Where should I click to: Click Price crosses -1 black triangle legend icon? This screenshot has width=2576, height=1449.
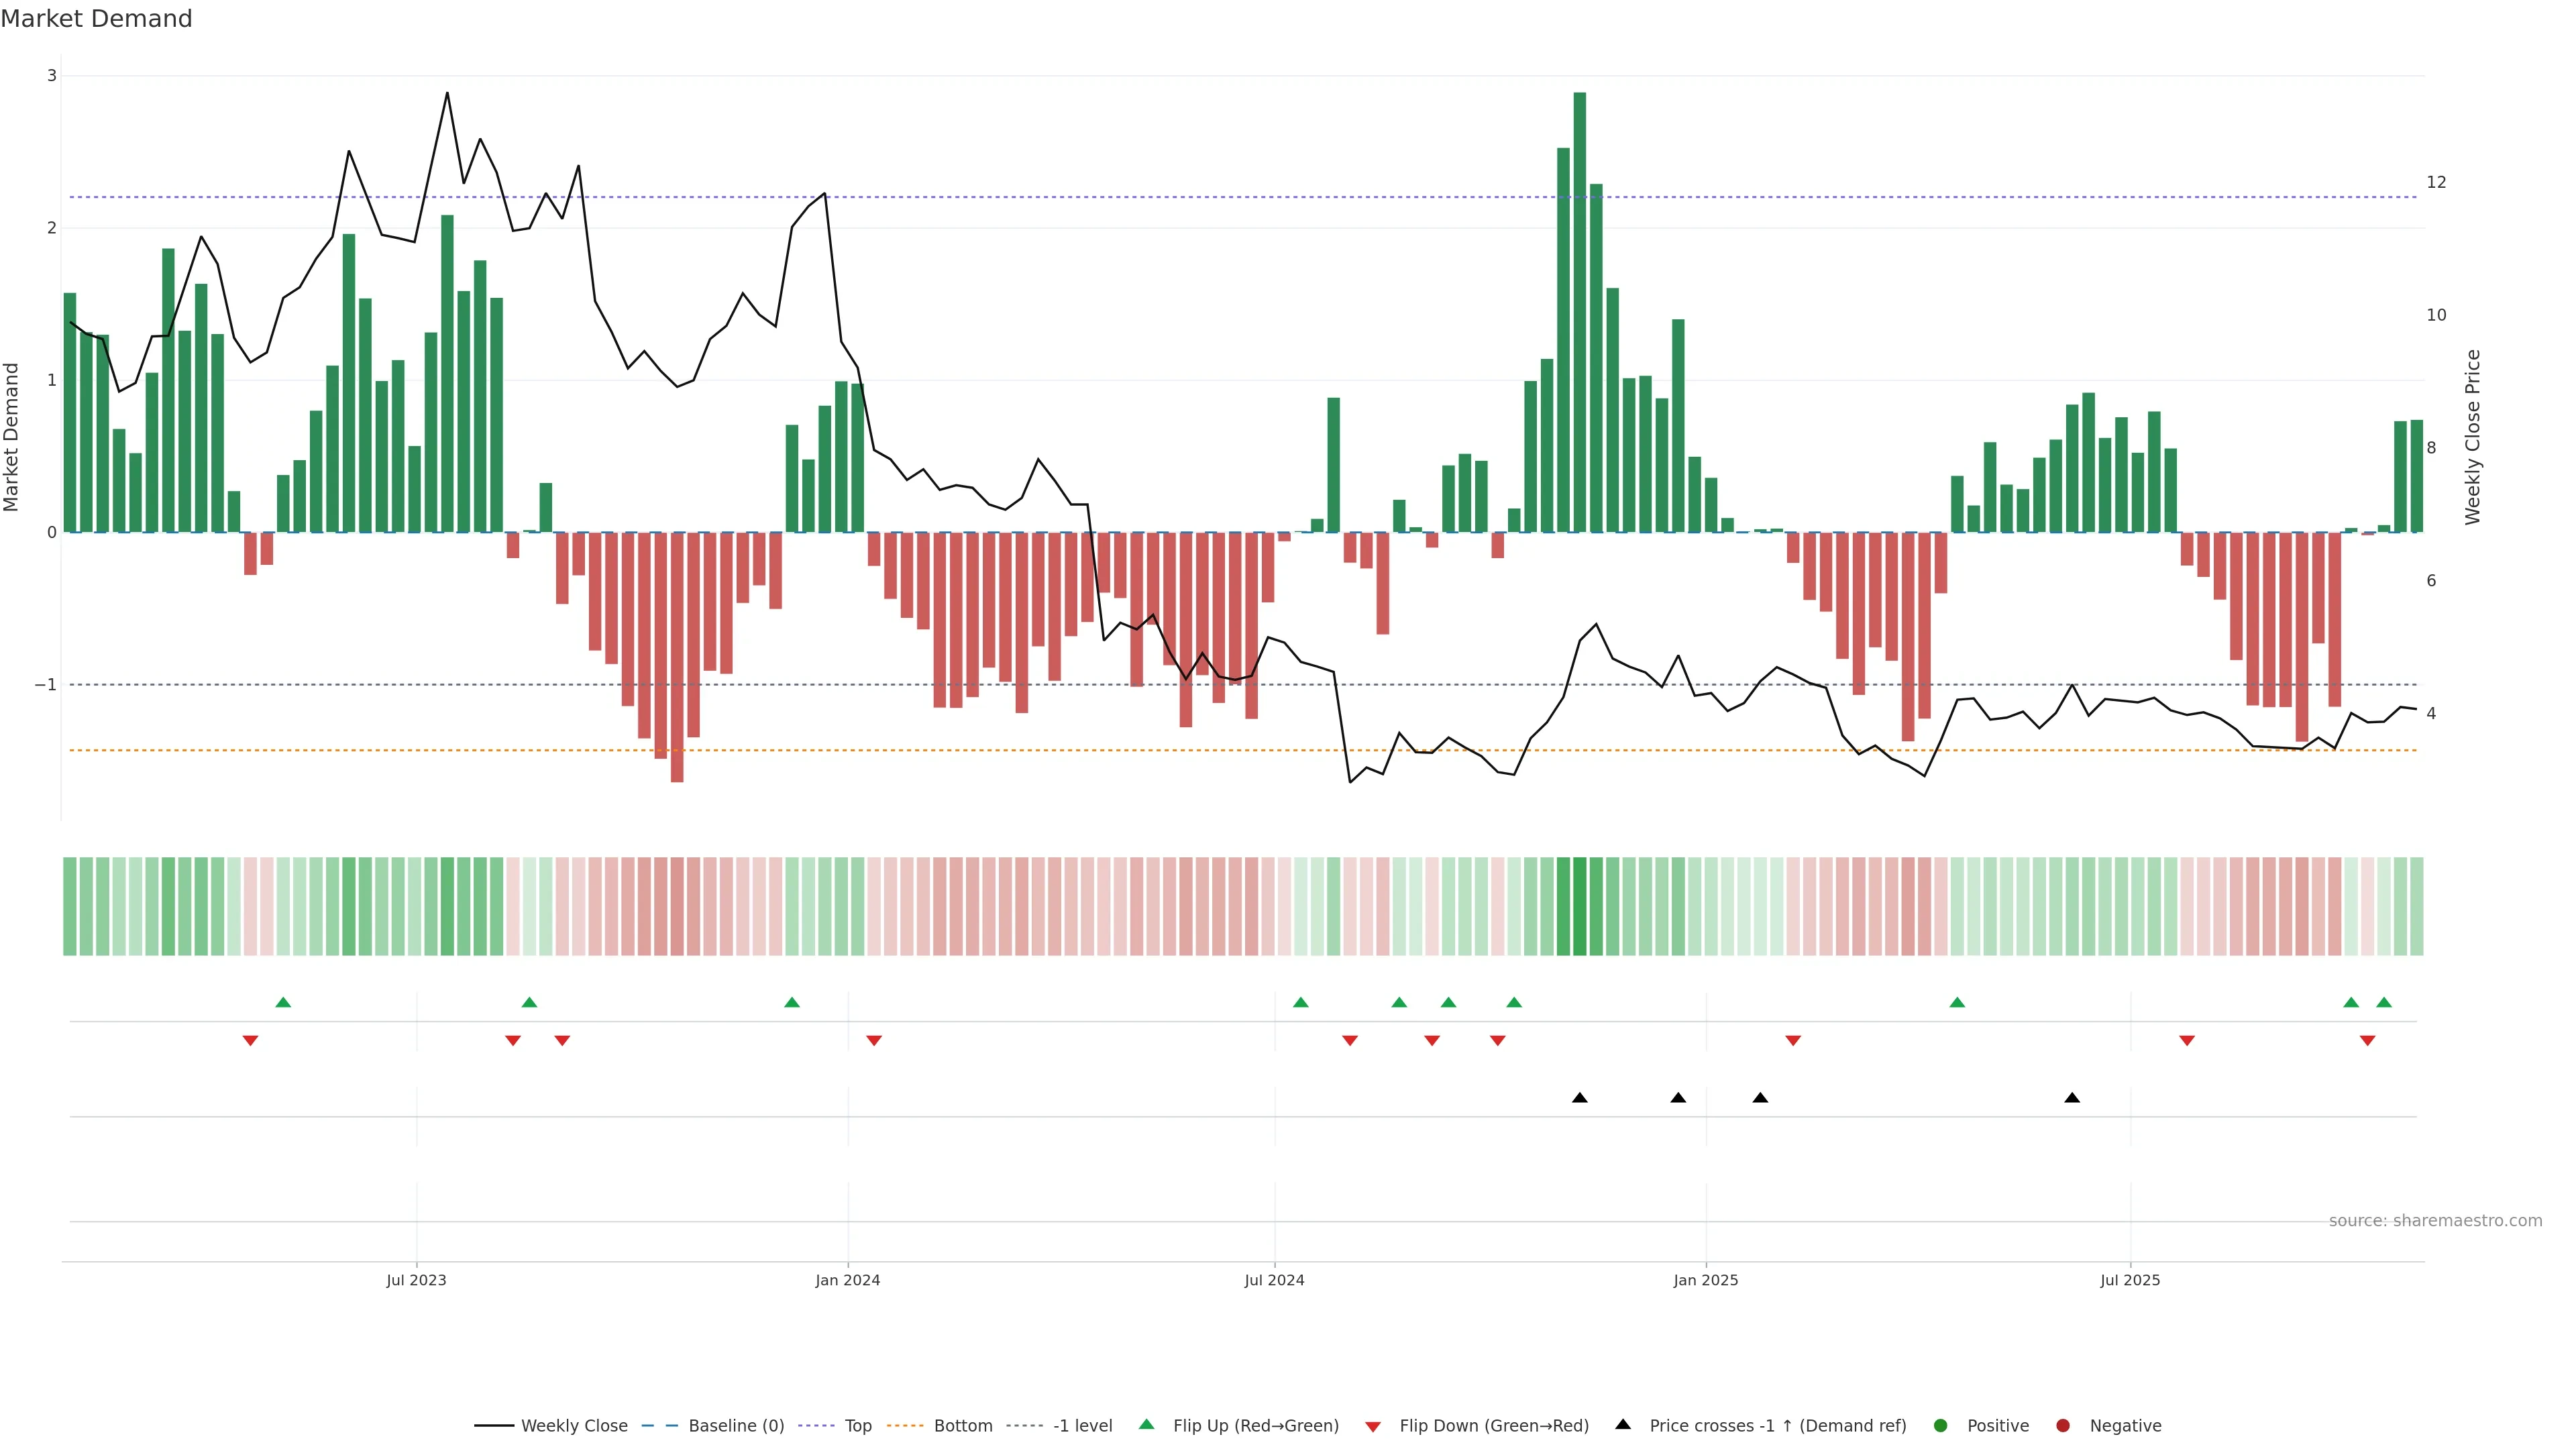[1623, 1425]
